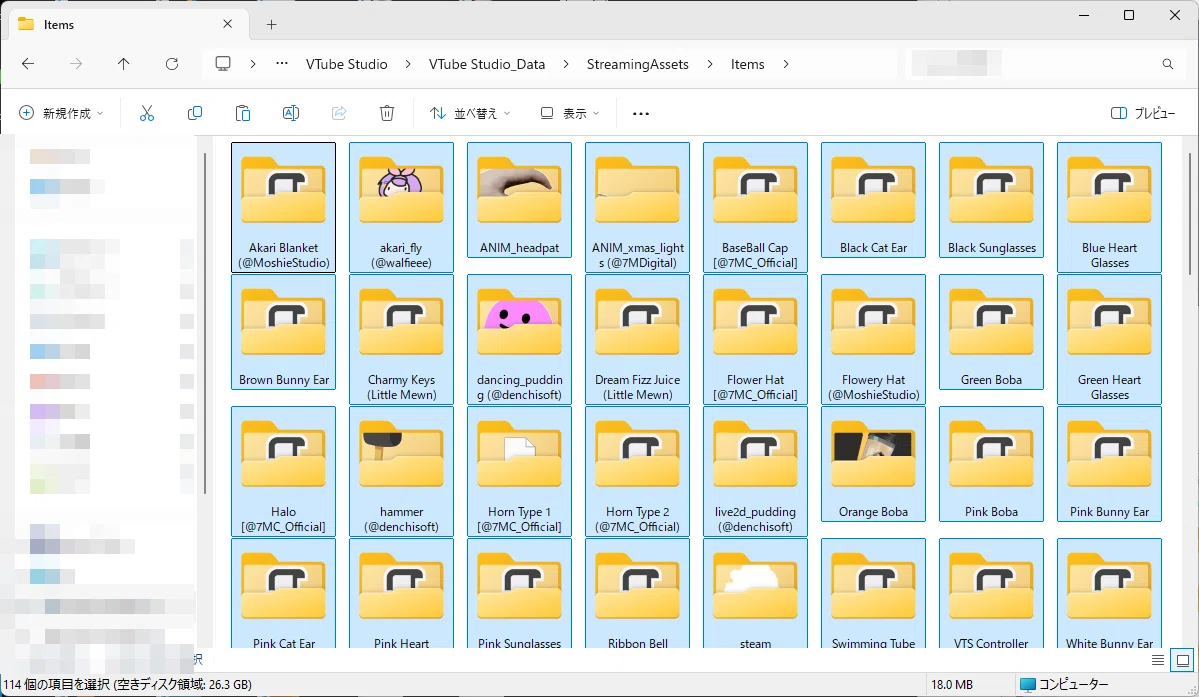Click the Cut scissors icon

(147, 113)
